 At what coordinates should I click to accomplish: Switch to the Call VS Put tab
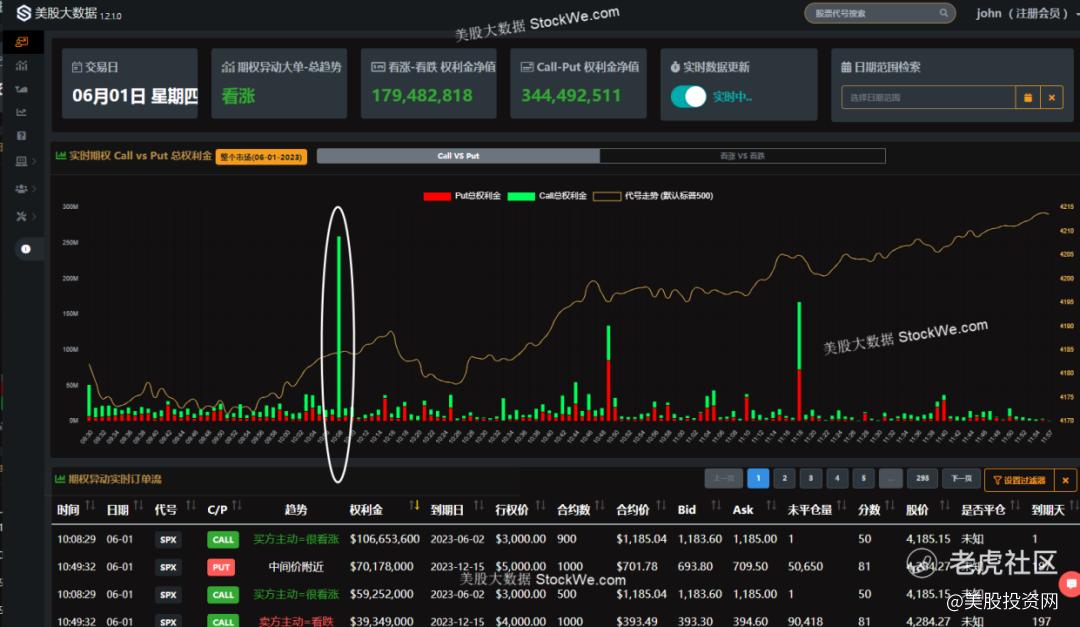pyautogui.click(x=458, y=156)
